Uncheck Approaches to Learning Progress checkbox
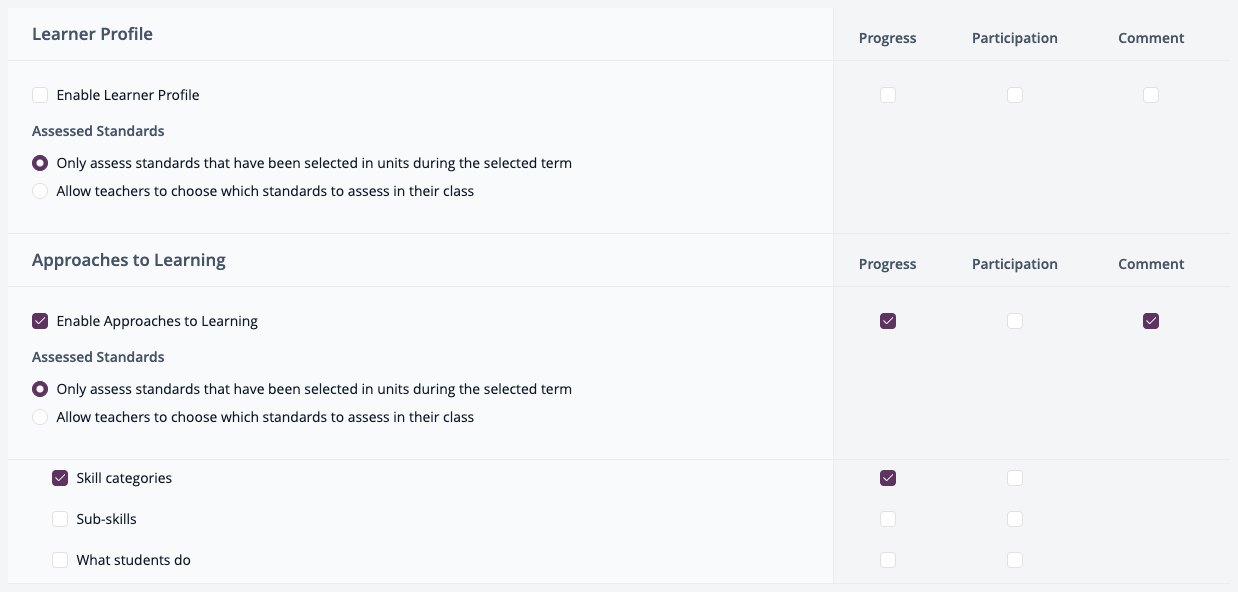The image size is (1238, 592). [888, 321]
